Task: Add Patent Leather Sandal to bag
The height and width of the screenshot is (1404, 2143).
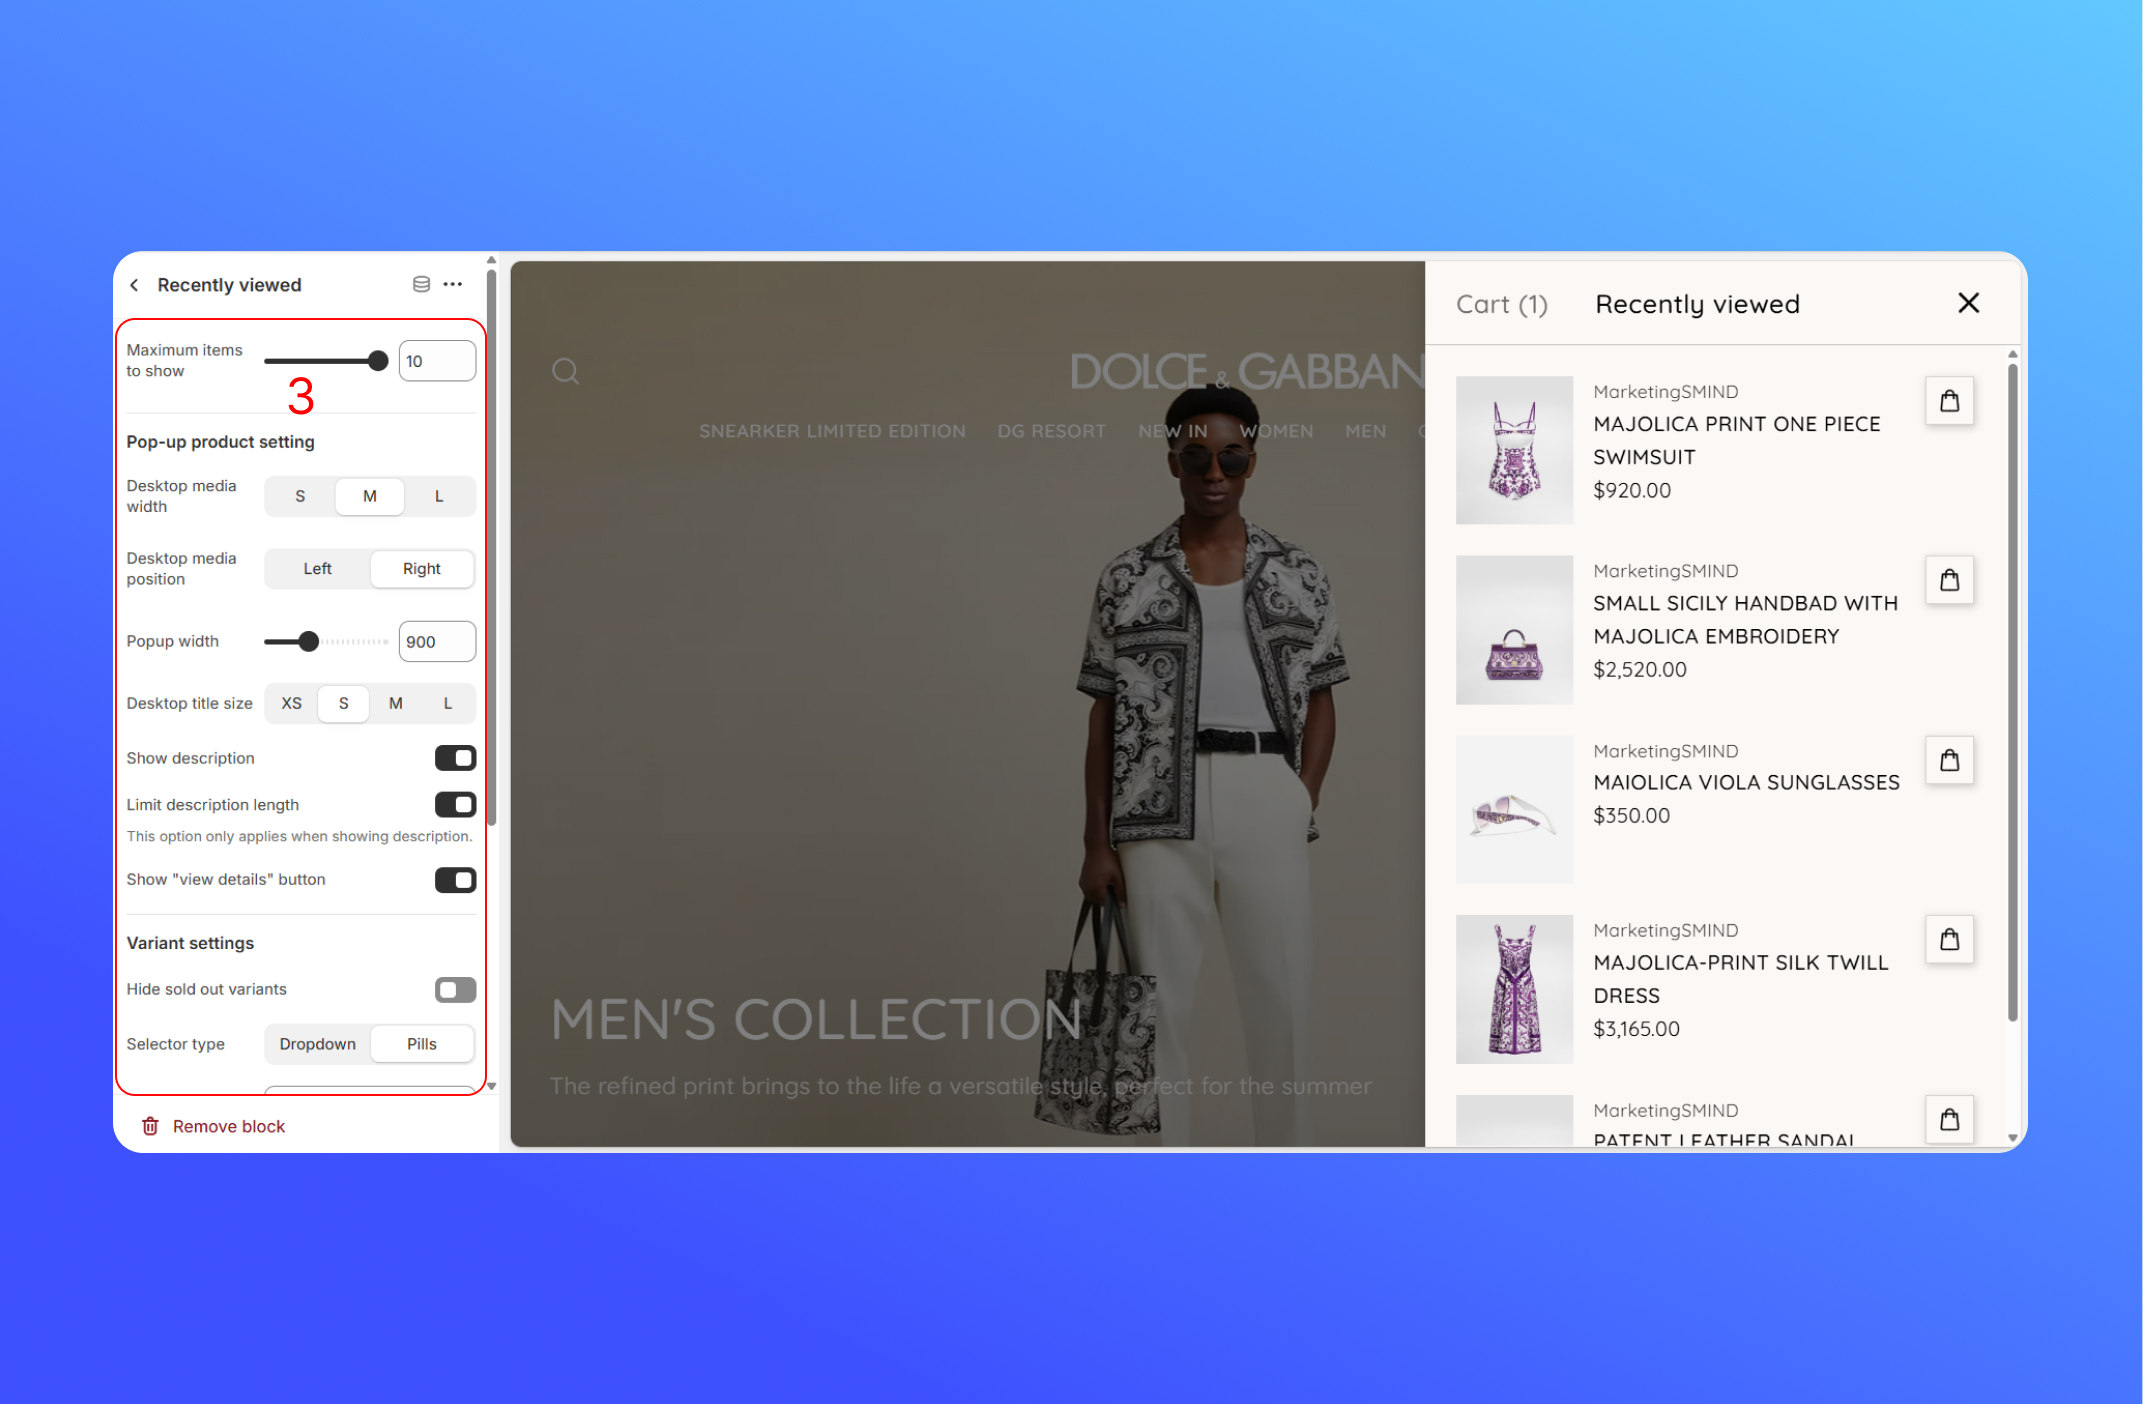Action: click(x=1949, y=1119)
